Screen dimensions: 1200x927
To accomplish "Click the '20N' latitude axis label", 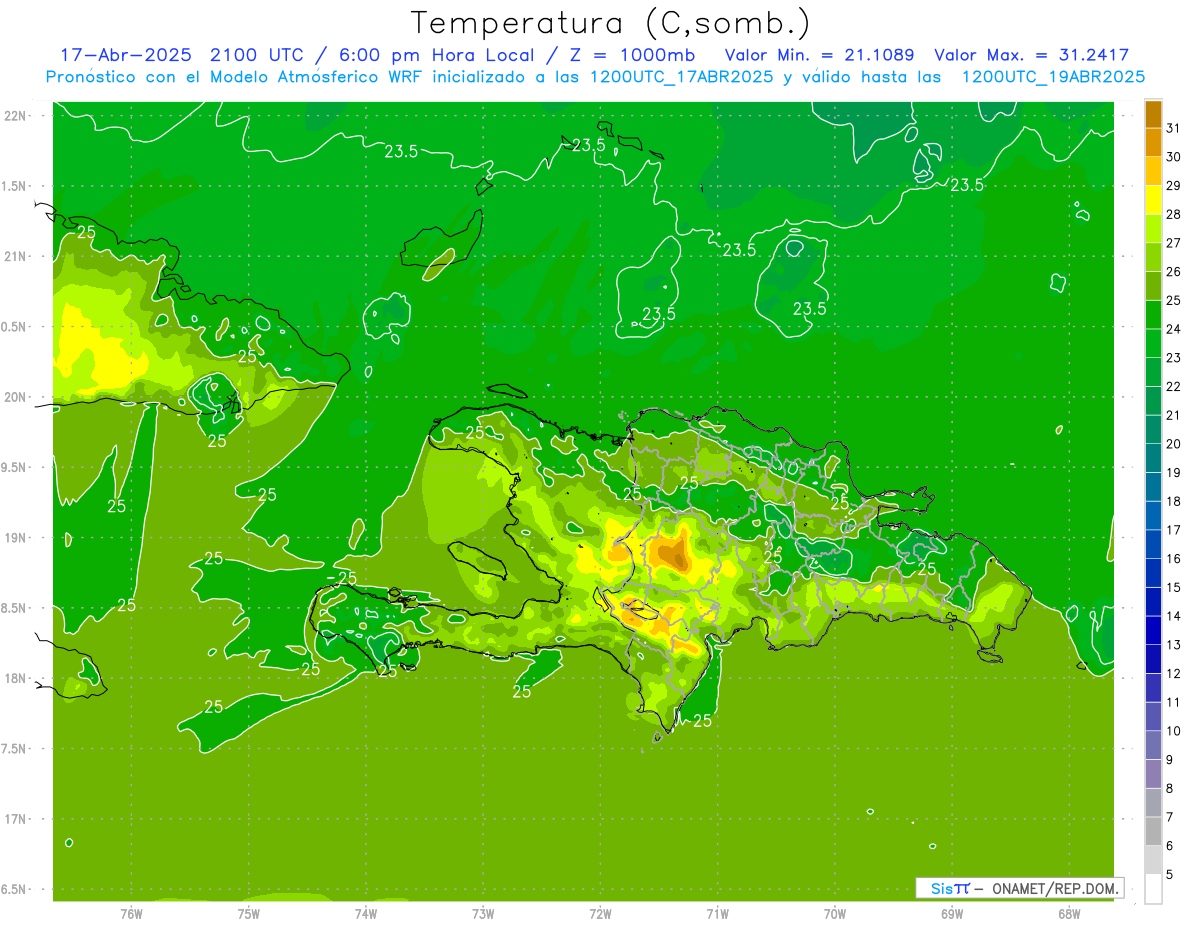I will click(x=16, y=397).
